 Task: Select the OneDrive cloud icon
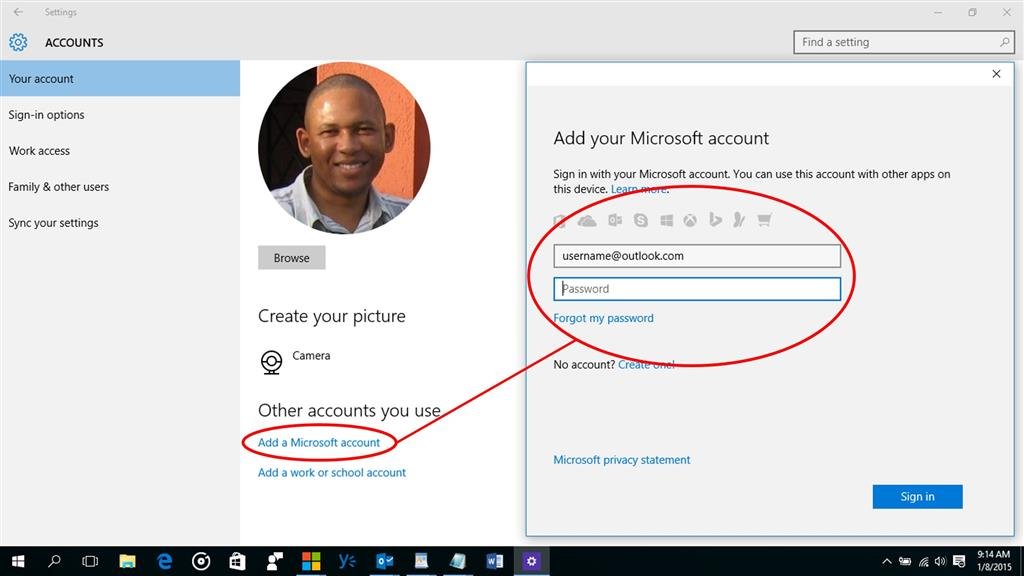[587, 220]
